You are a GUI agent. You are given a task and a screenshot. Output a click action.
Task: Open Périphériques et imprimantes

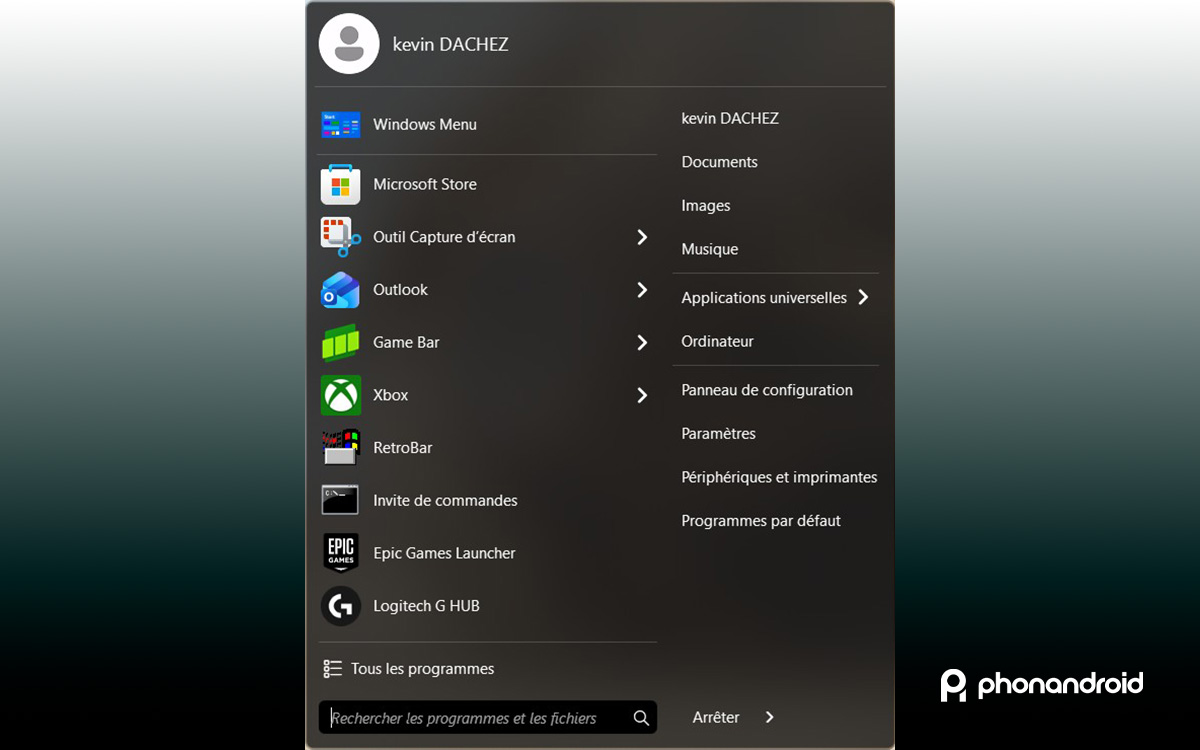779,478
